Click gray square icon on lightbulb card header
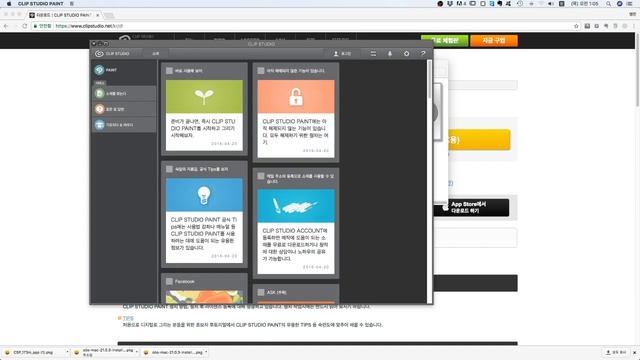This screenshot has width=640, height=360. [169, 169]
